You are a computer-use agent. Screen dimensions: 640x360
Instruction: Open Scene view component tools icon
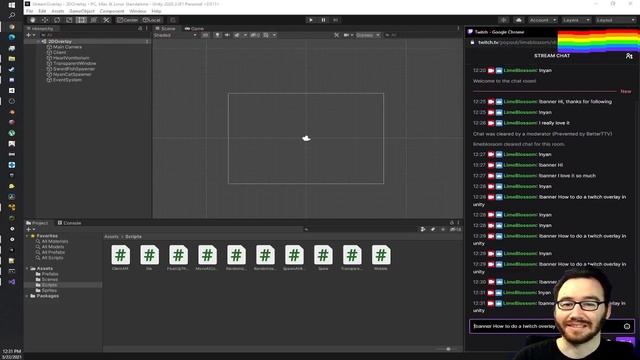[x=337, y=35]
